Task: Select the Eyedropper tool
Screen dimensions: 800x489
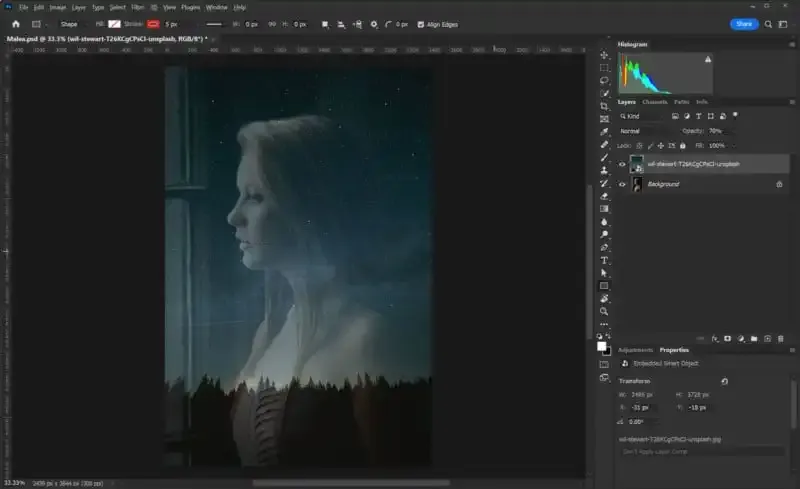Action: click(604, 132)
